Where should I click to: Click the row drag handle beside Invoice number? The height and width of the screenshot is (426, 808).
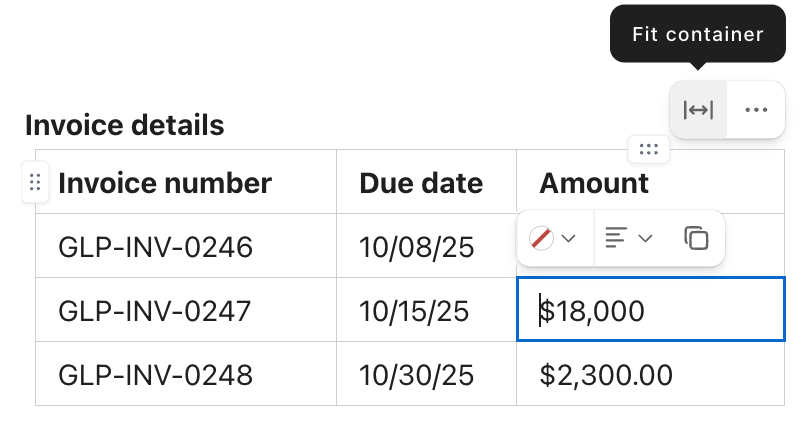point(34,183)
